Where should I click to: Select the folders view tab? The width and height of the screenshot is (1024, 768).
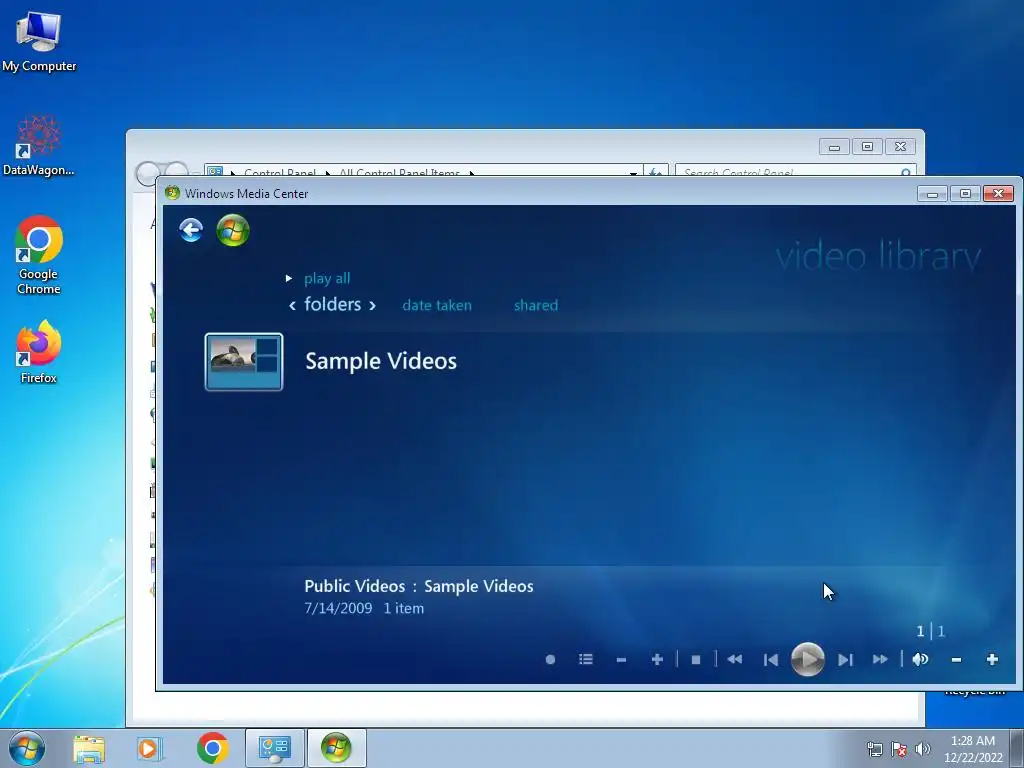(x=332, y=304)
